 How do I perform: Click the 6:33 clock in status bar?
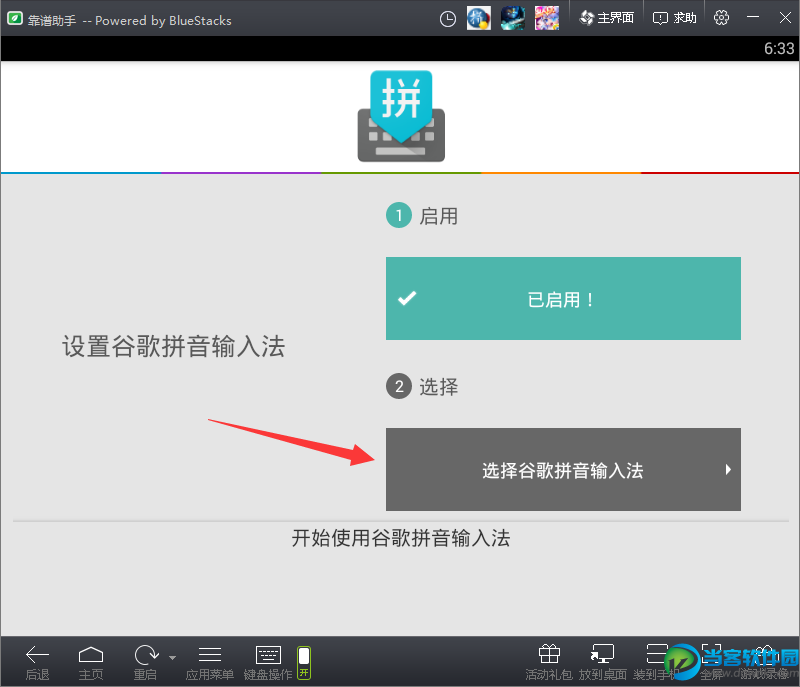(x=779, y=48)
